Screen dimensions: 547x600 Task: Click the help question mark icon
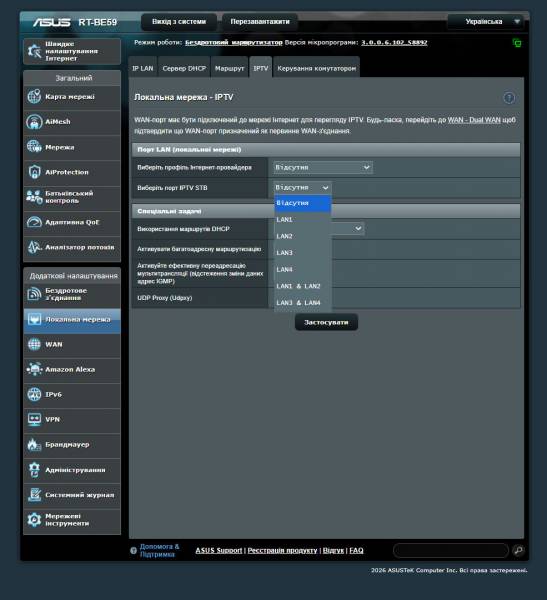tap(509, 98)
